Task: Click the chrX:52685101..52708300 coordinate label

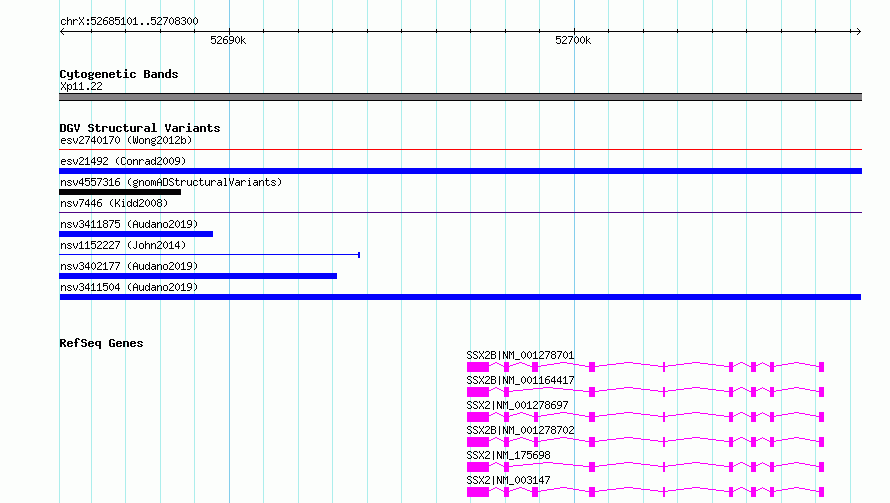Action: coord(129,21)
